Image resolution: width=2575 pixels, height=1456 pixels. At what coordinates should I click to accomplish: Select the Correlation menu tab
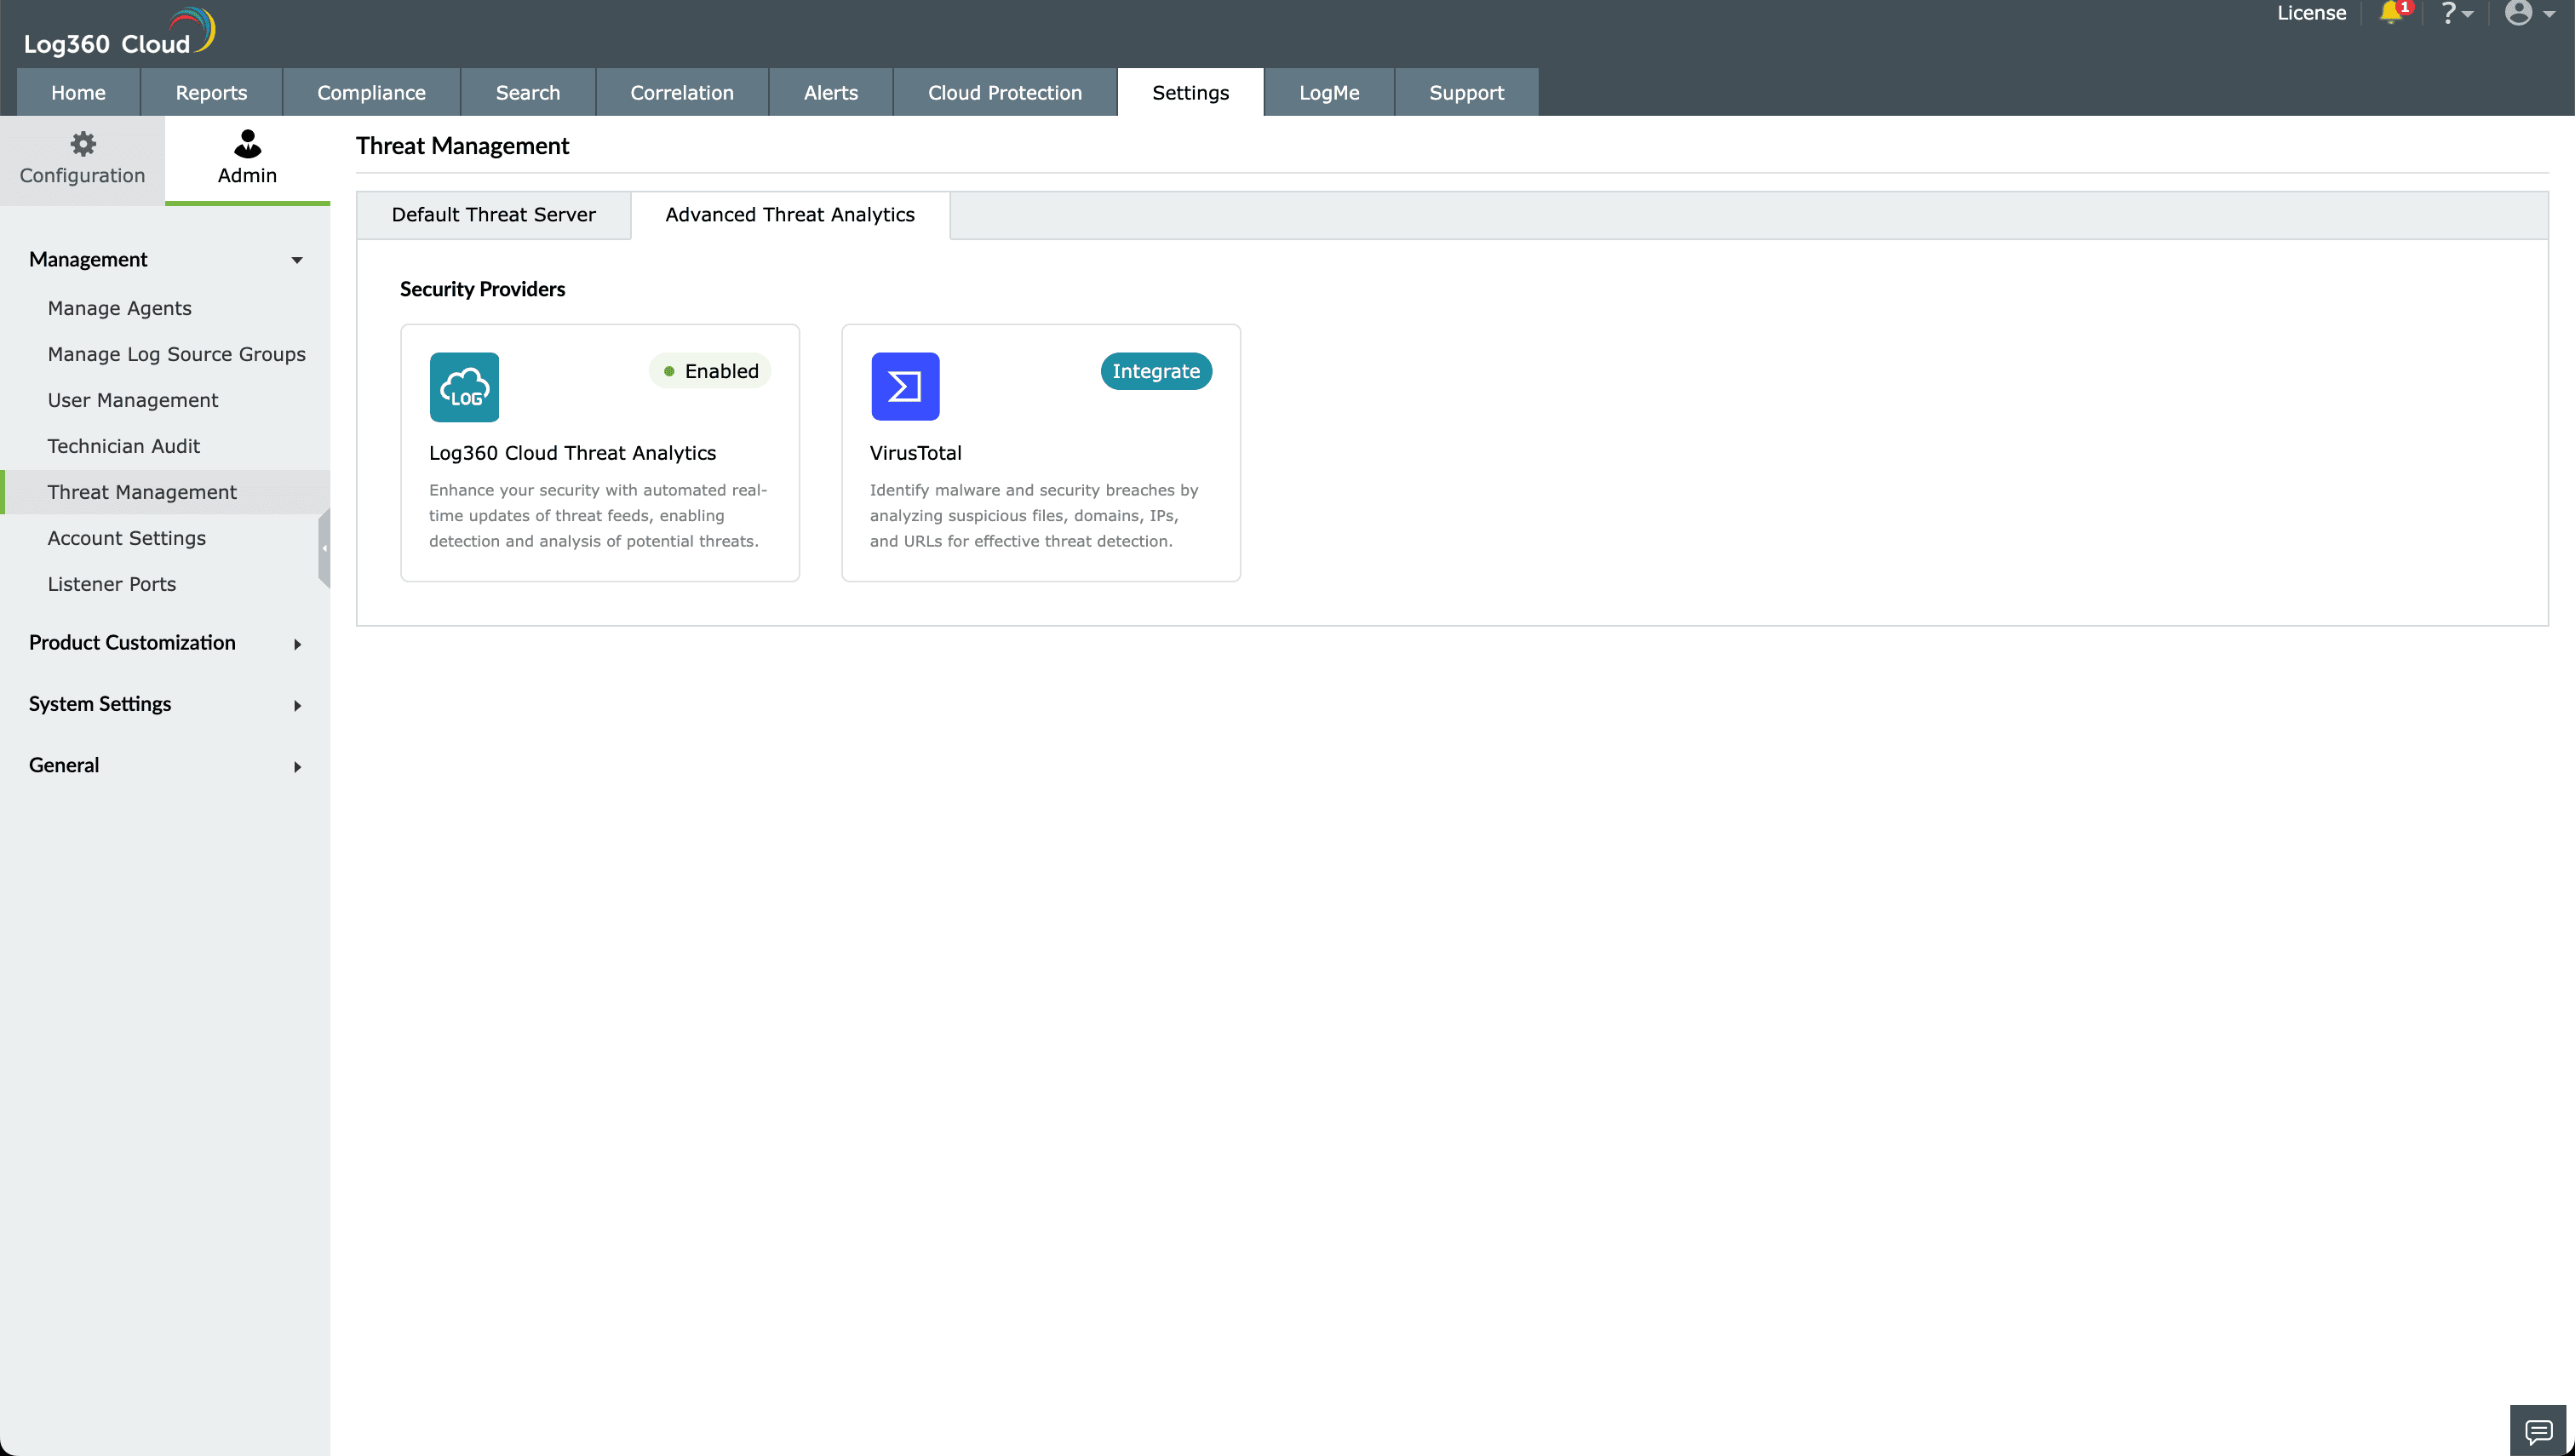[681, 92]
